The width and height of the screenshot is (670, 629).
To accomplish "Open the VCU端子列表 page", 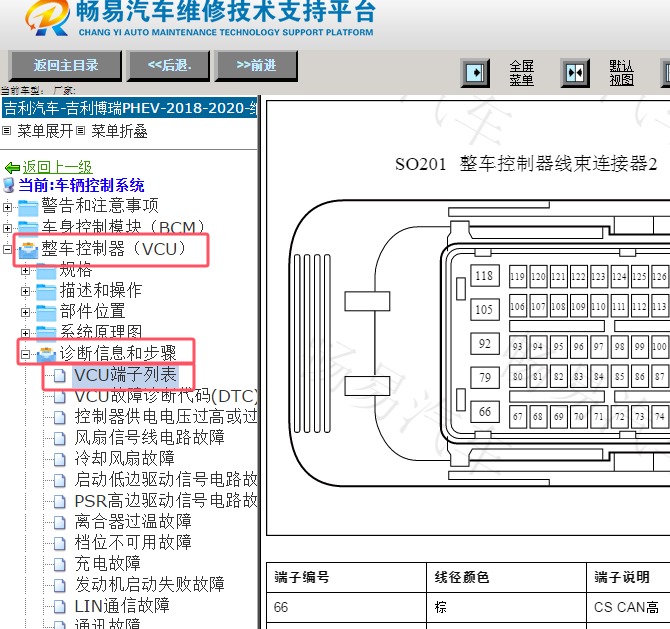I will pyautogui.click(x=125, y=375).
